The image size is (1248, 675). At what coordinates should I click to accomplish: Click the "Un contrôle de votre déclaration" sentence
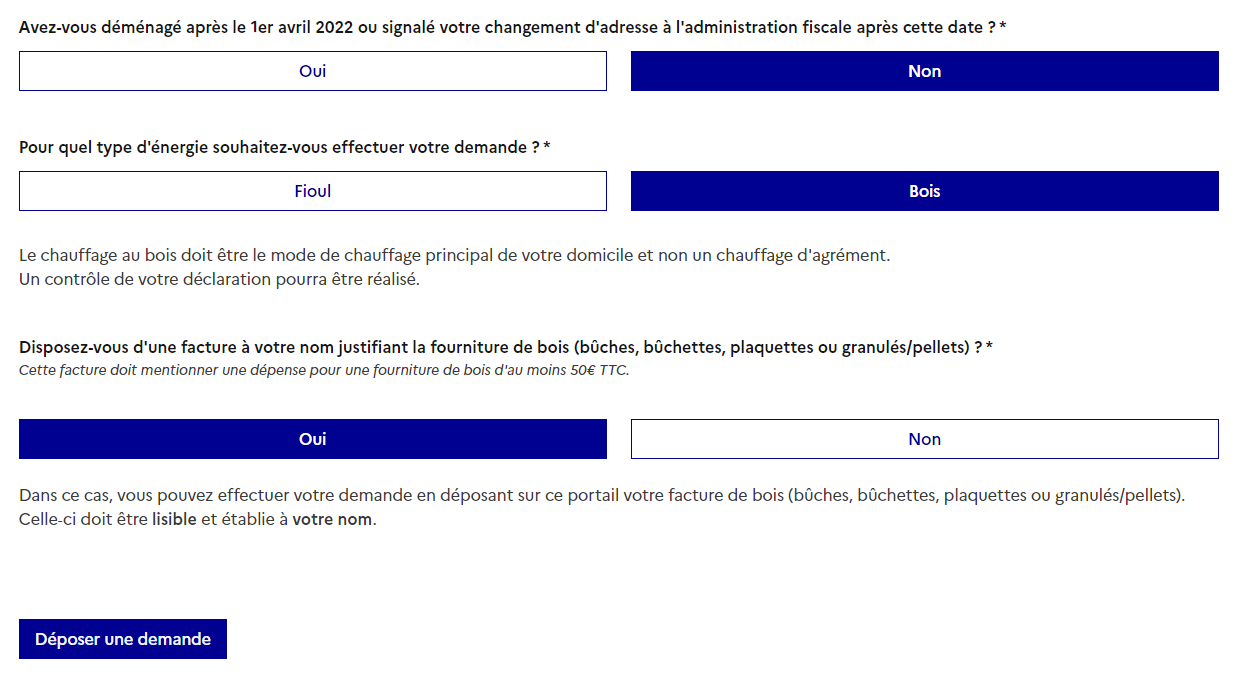pos(219,279)
